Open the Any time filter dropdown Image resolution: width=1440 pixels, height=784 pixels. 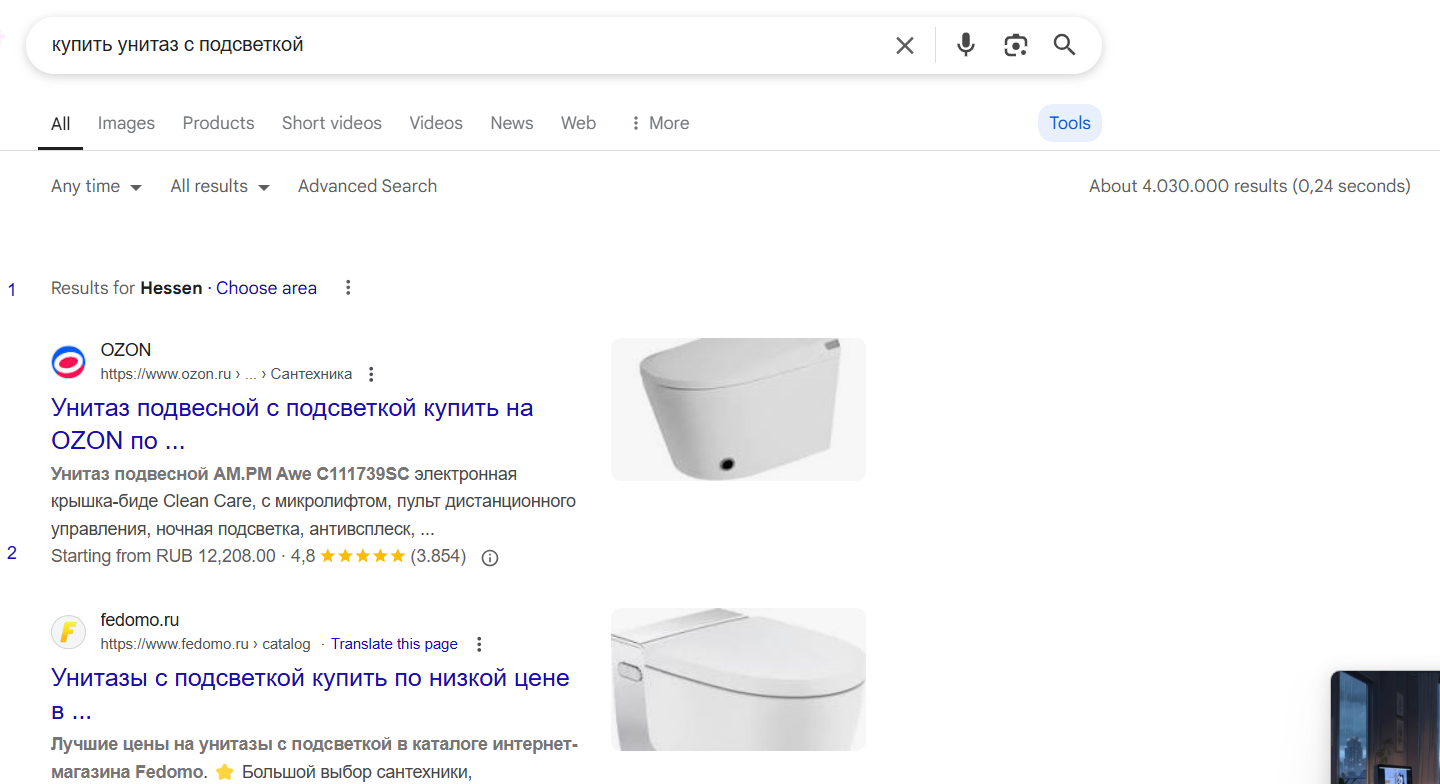(96, 186)
